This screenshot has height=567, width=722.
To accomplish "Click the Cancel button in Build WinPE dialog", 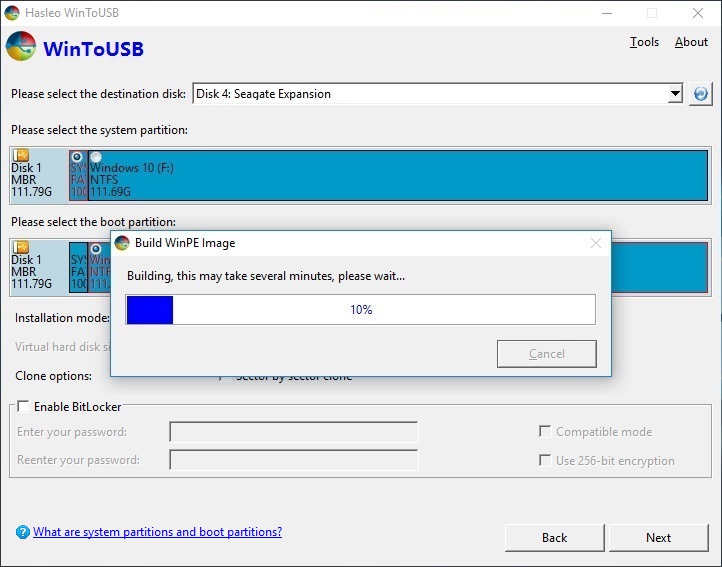I will tap(547, 354).
